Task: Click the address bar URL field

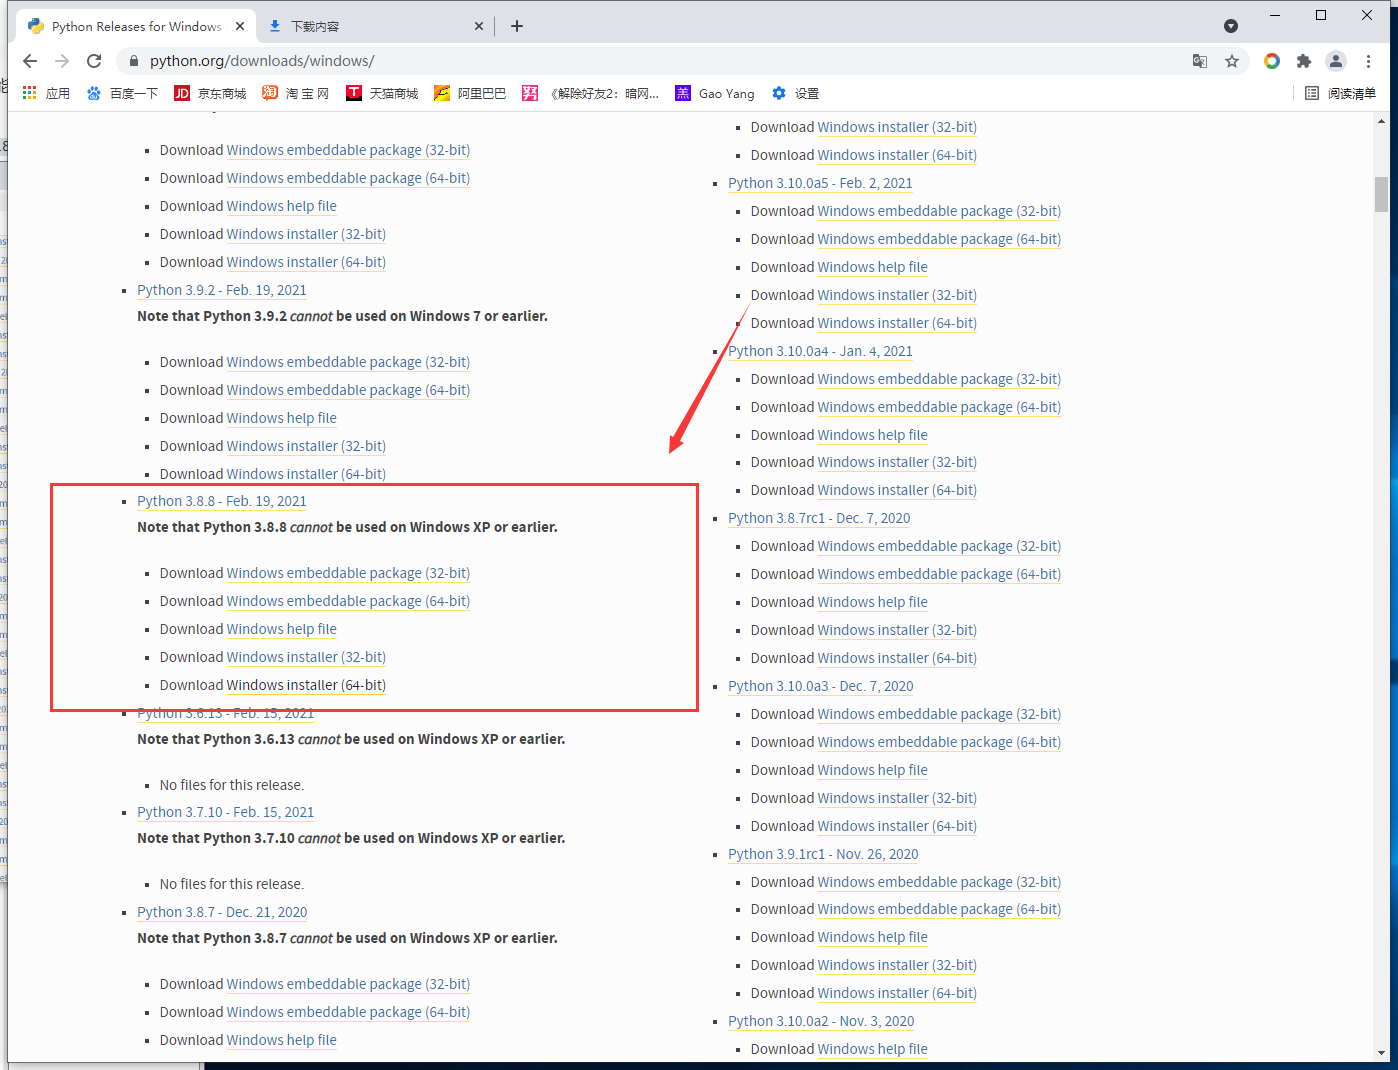Action: click(x=600, y=61)
